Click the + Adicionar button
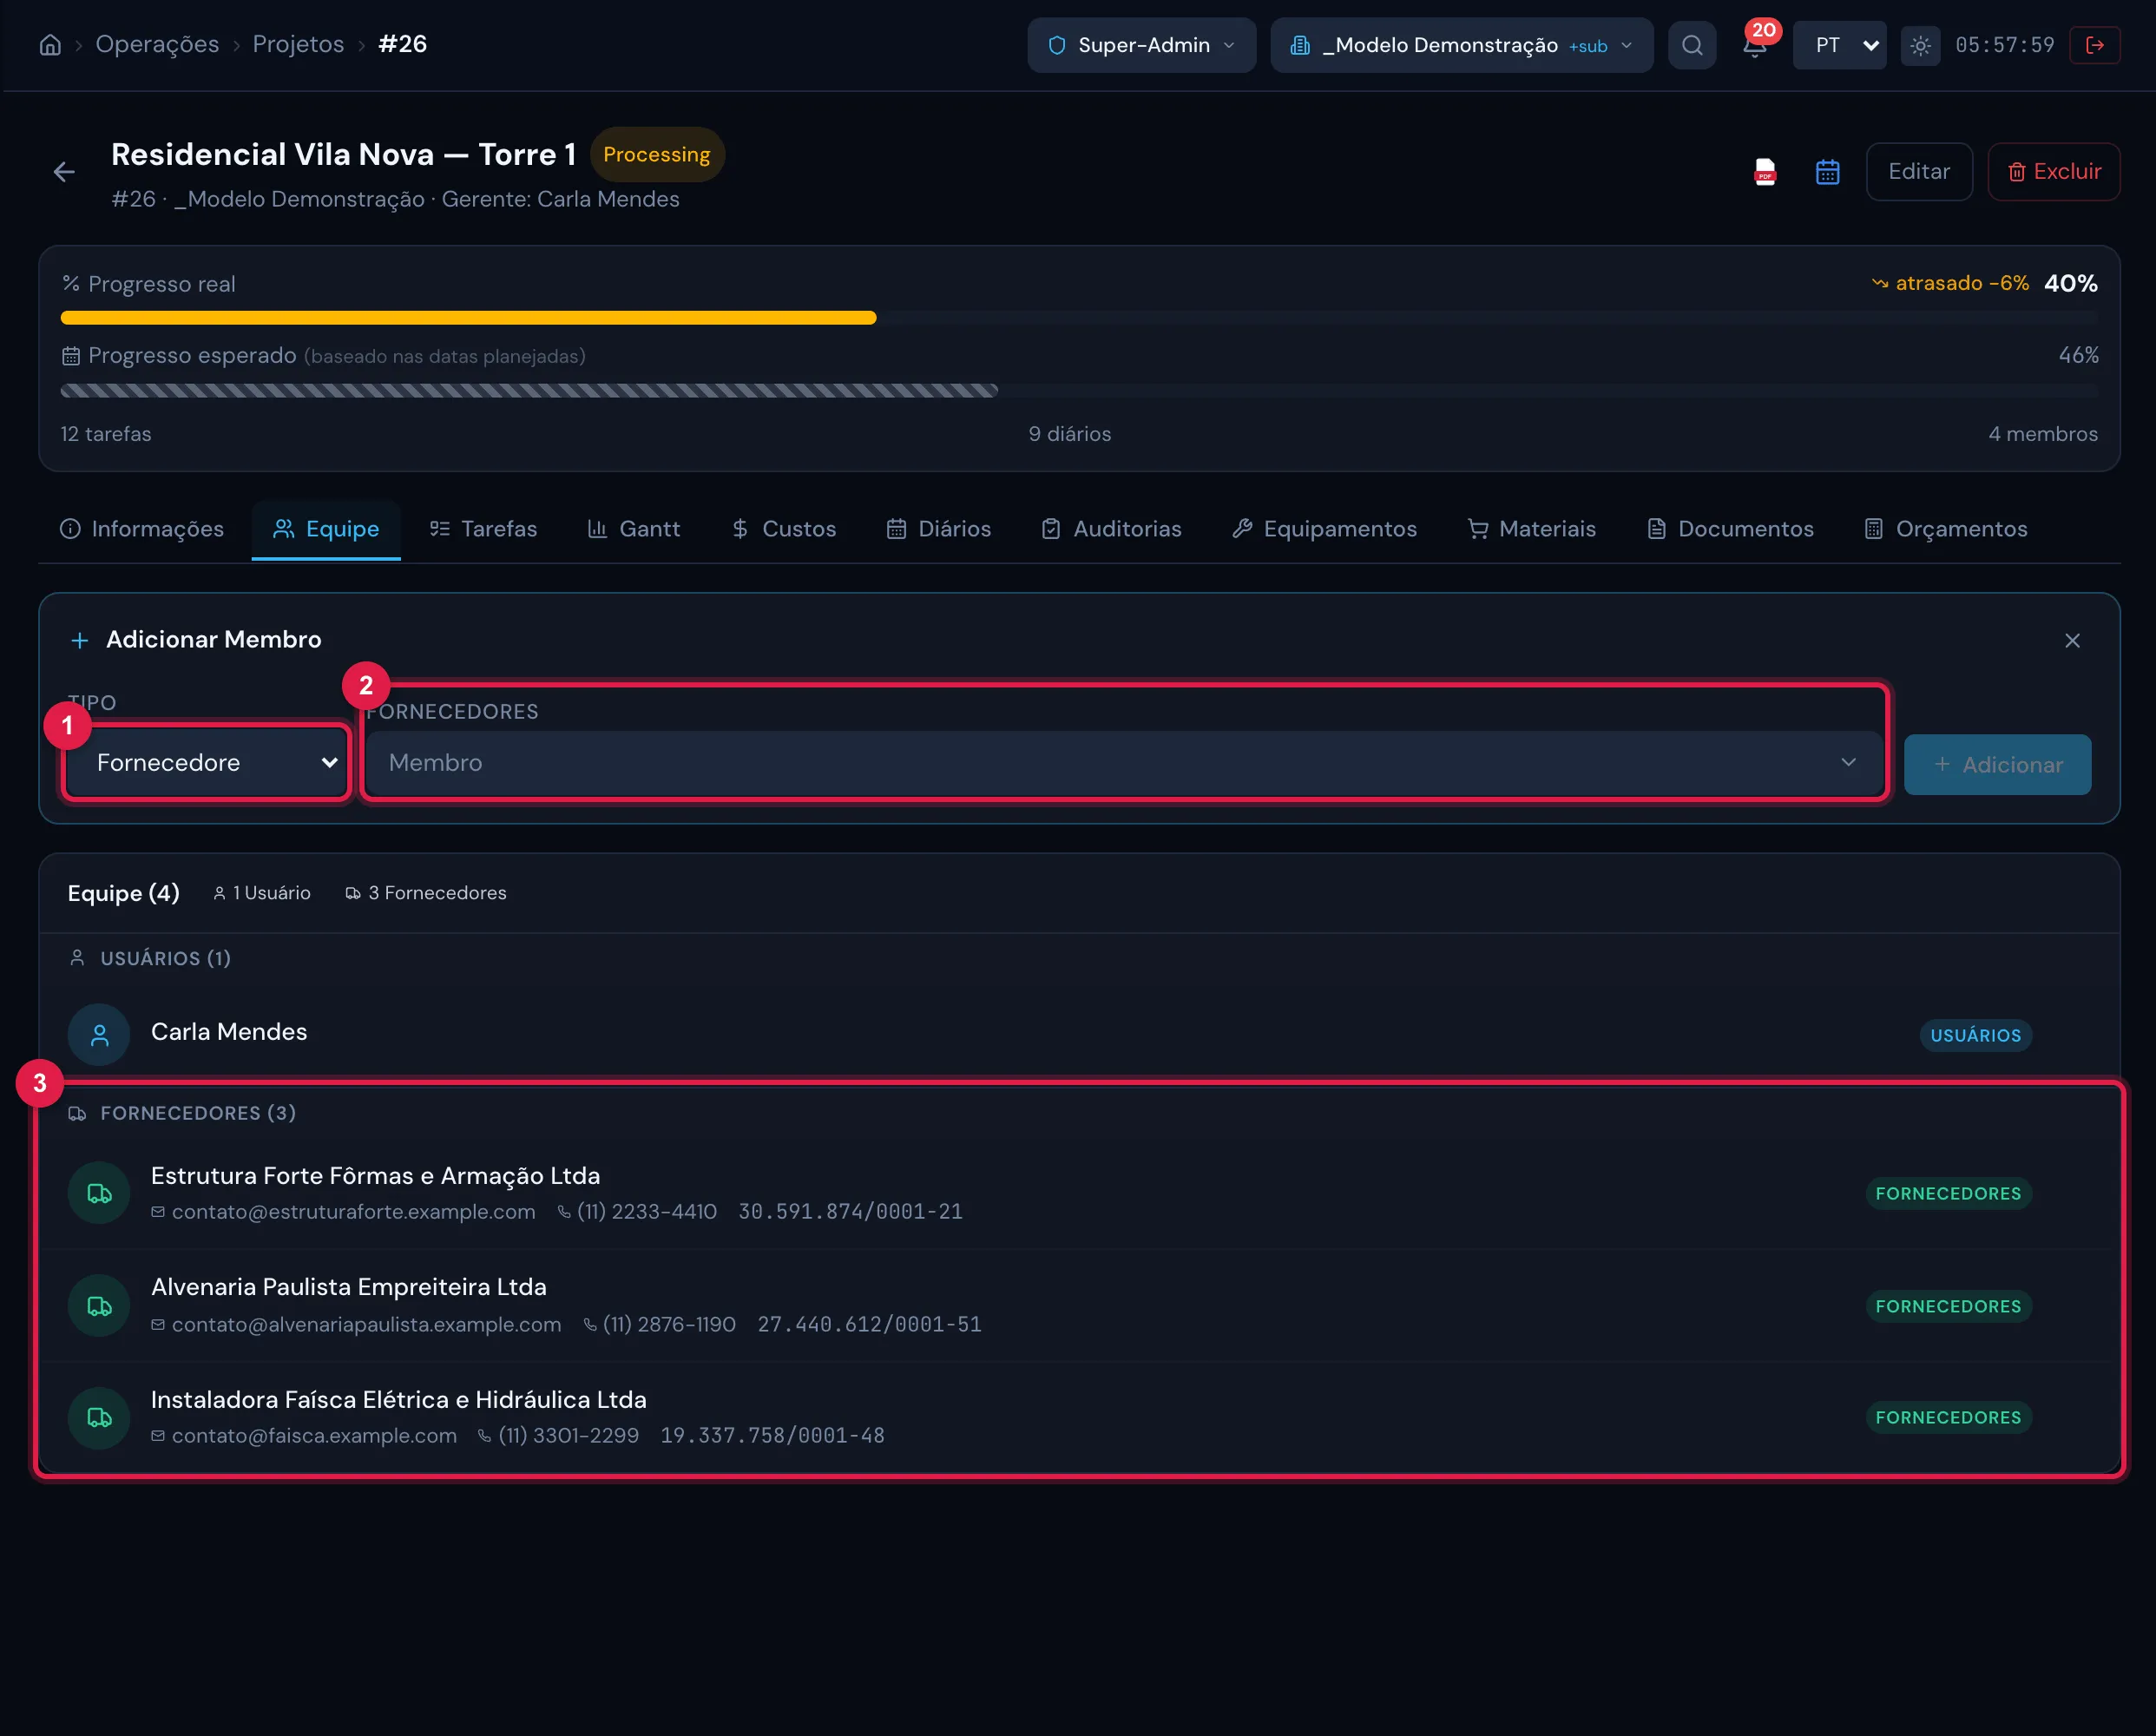The image size is (2156, 1736). coord(1997,765)
